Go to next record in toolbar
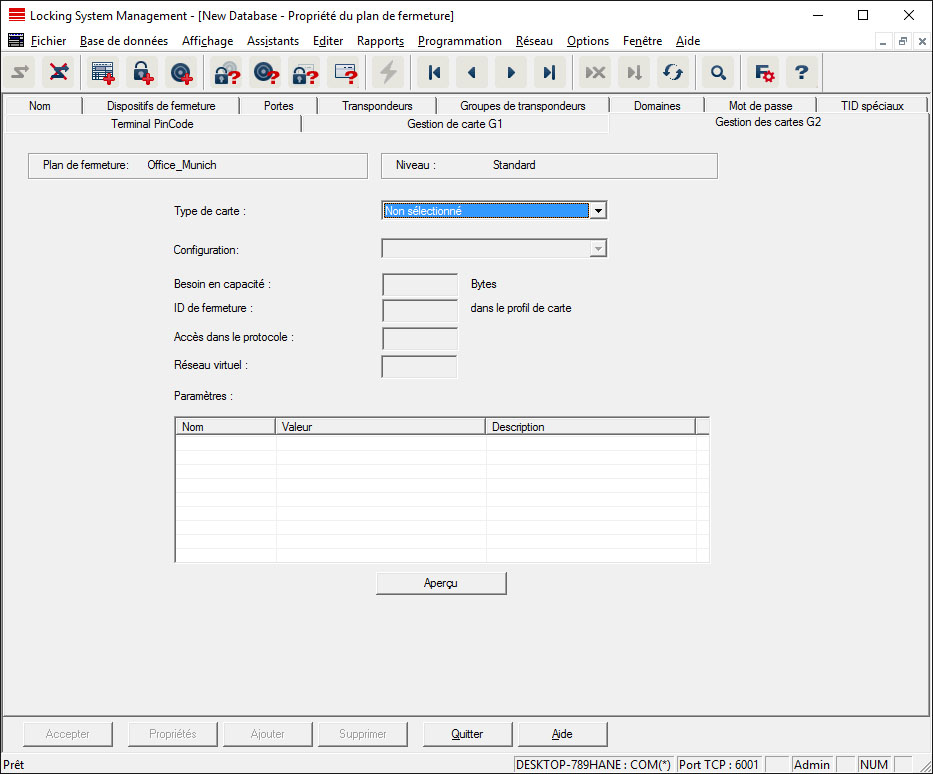 511,72
